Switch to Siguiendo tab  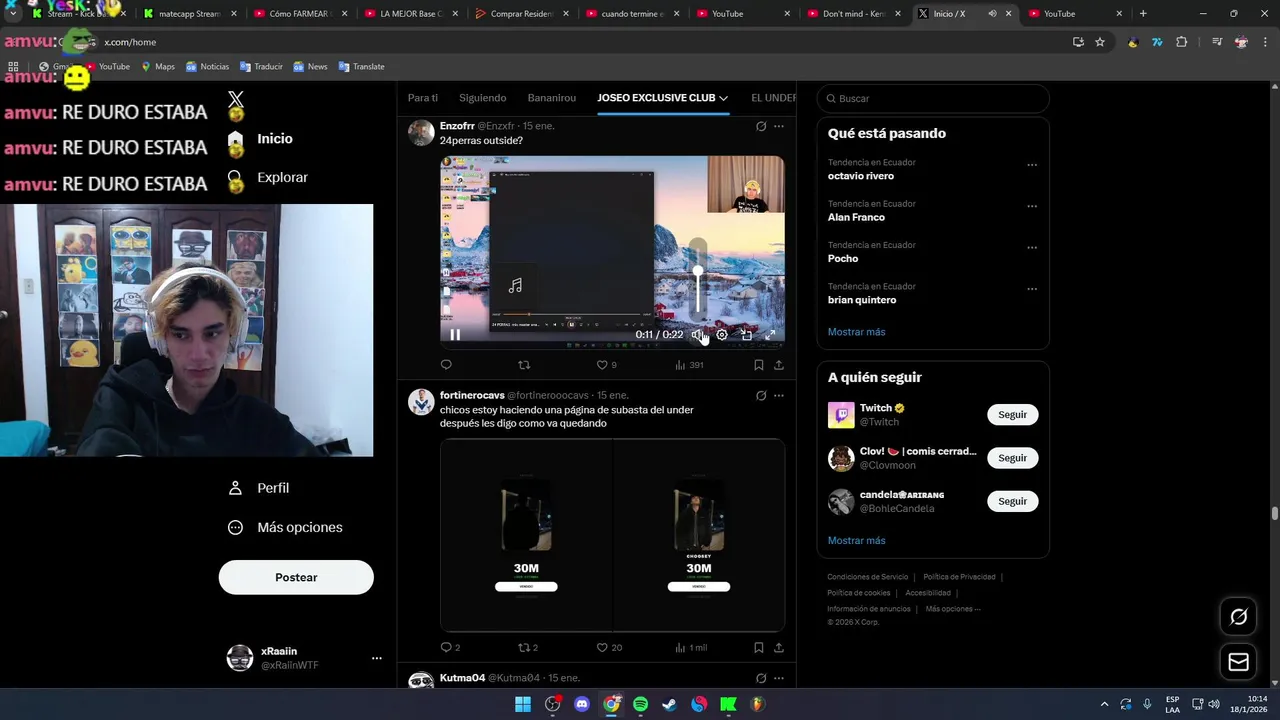click(483, 98)
